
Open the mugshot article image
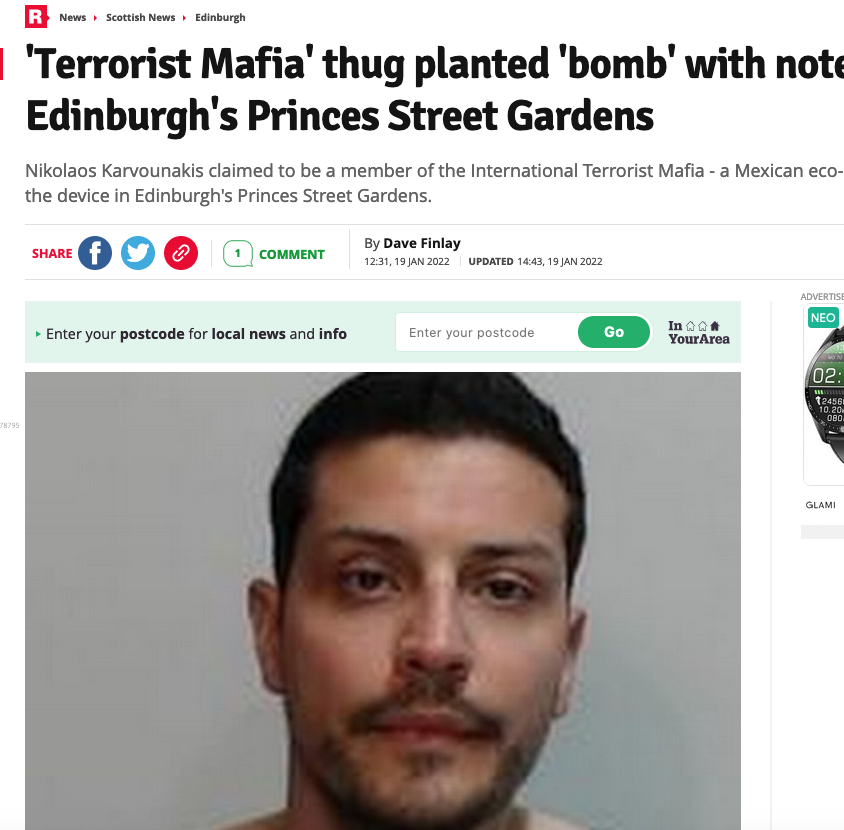pos(383,601)
